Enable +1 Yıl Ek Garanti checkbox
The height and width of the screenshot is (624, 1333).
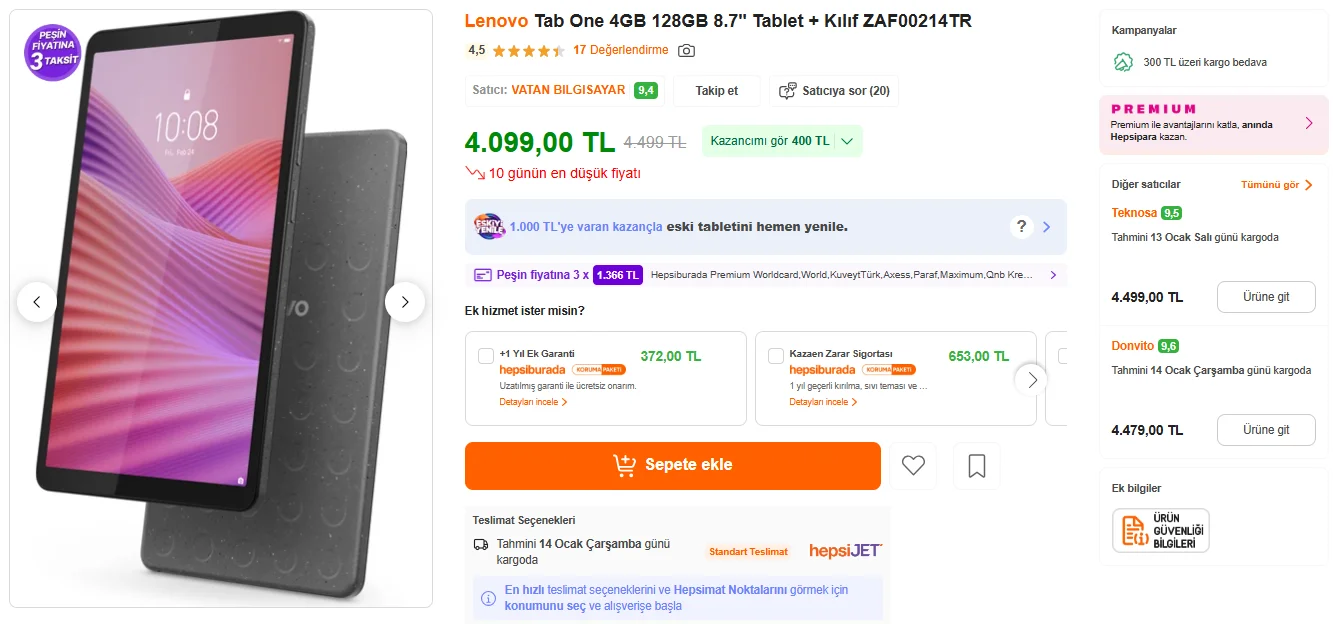coord(486,356)
